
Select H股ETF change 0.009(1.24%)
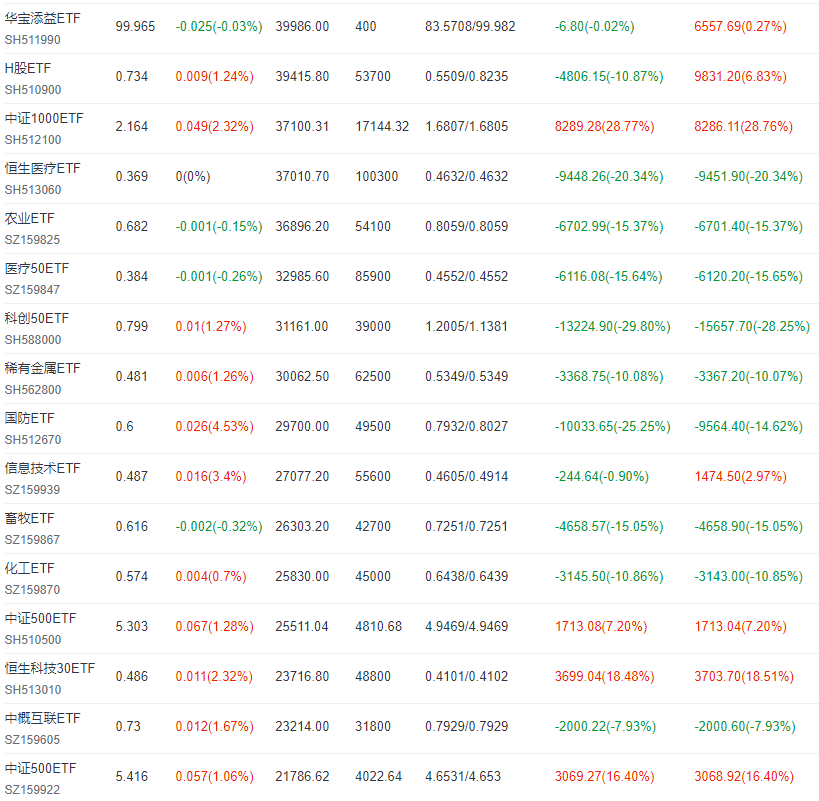pos(215,77)
